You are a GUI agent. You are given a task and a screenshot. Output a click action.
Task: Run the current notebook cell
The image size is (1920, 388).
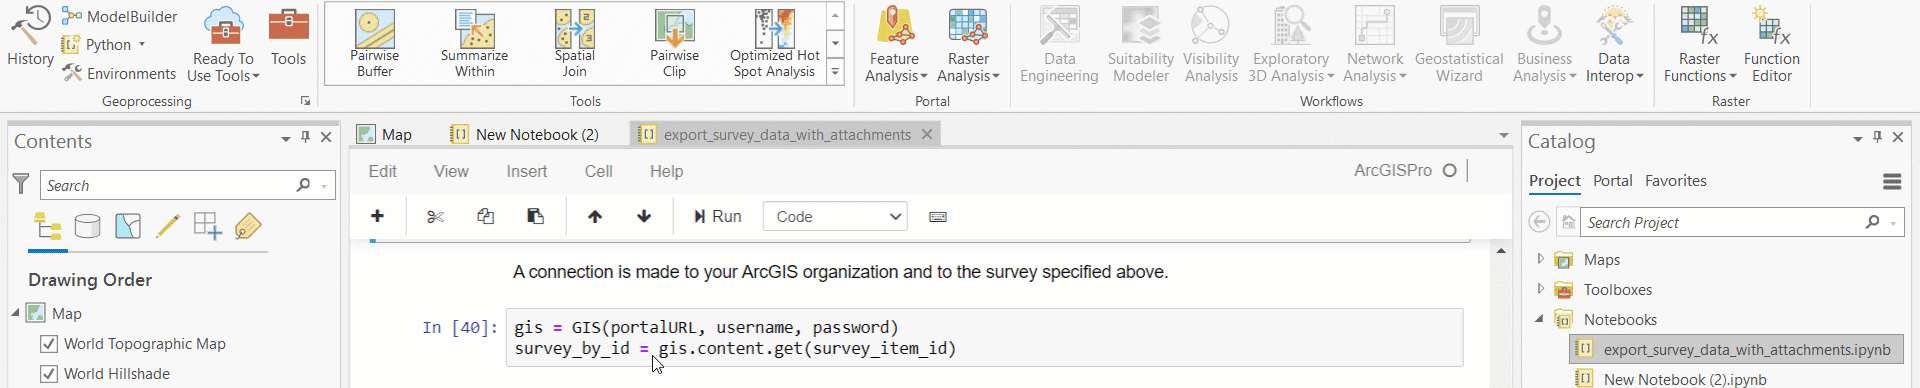coord(717,216)
